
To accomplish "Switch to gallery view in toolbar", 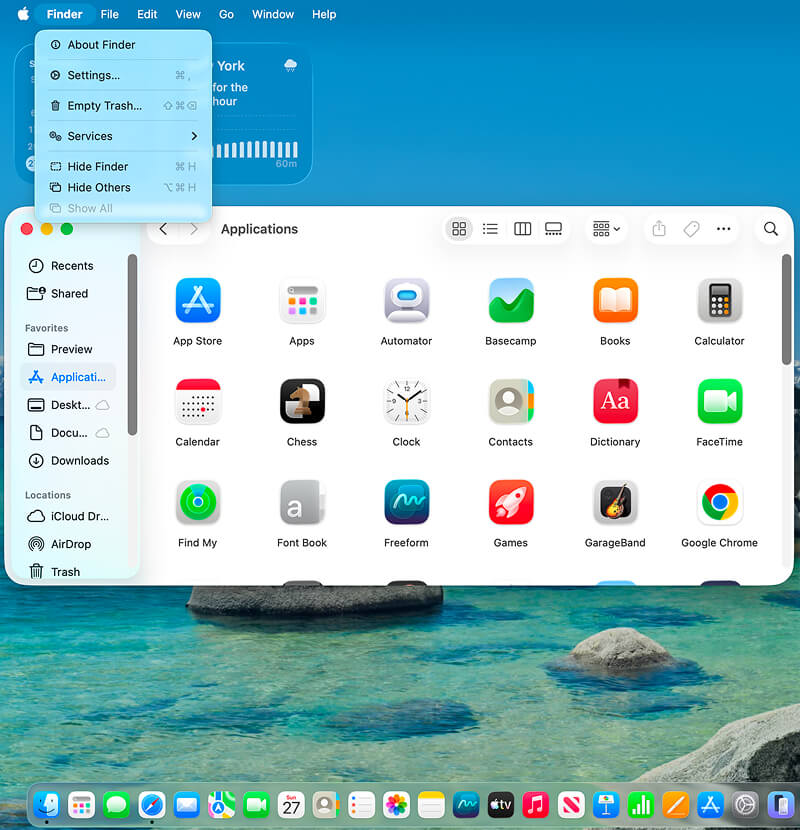I will click(x=553, y=229).
